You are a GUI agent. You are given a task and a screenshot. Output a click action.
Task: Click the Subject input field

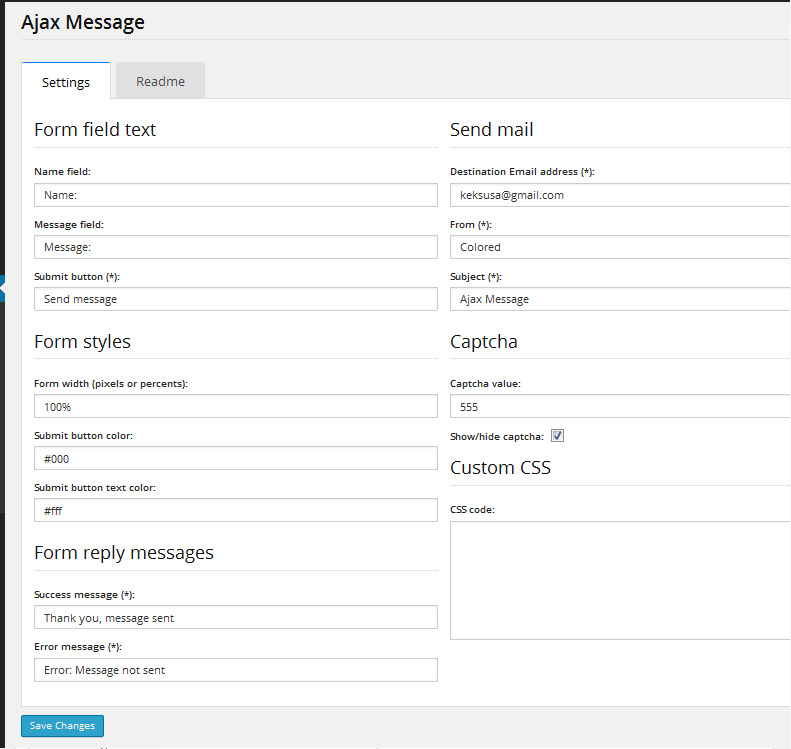click(x=620, y=299)
